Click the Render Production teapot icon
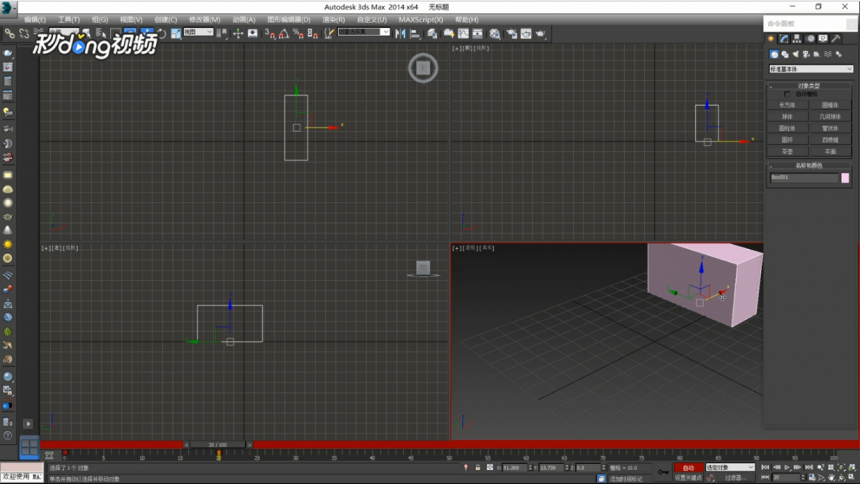Viewport: 860px width, 484px height. pyautogui.click(x=541, y=33)
